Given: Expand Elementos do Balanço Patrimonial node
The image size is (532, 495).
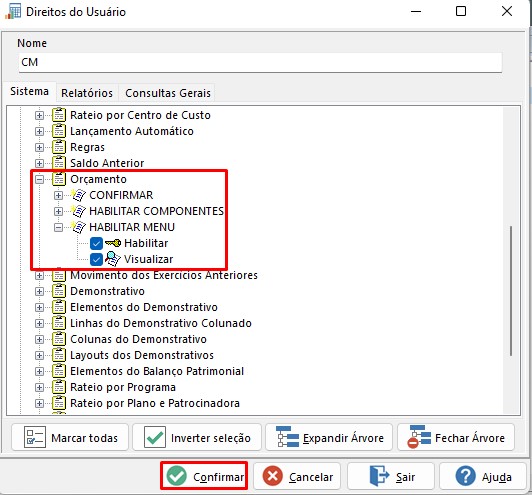Looking at the screenshot, I should 39,371.
